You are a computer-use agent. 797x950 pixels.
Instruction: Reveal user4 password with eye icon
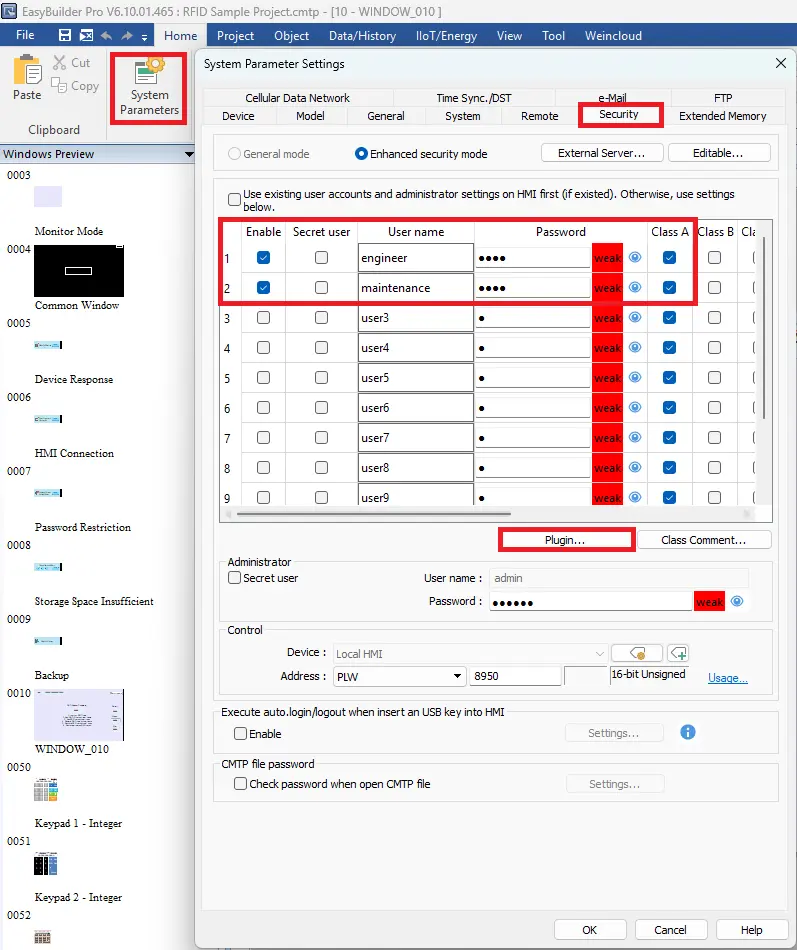tap(635, 347)
